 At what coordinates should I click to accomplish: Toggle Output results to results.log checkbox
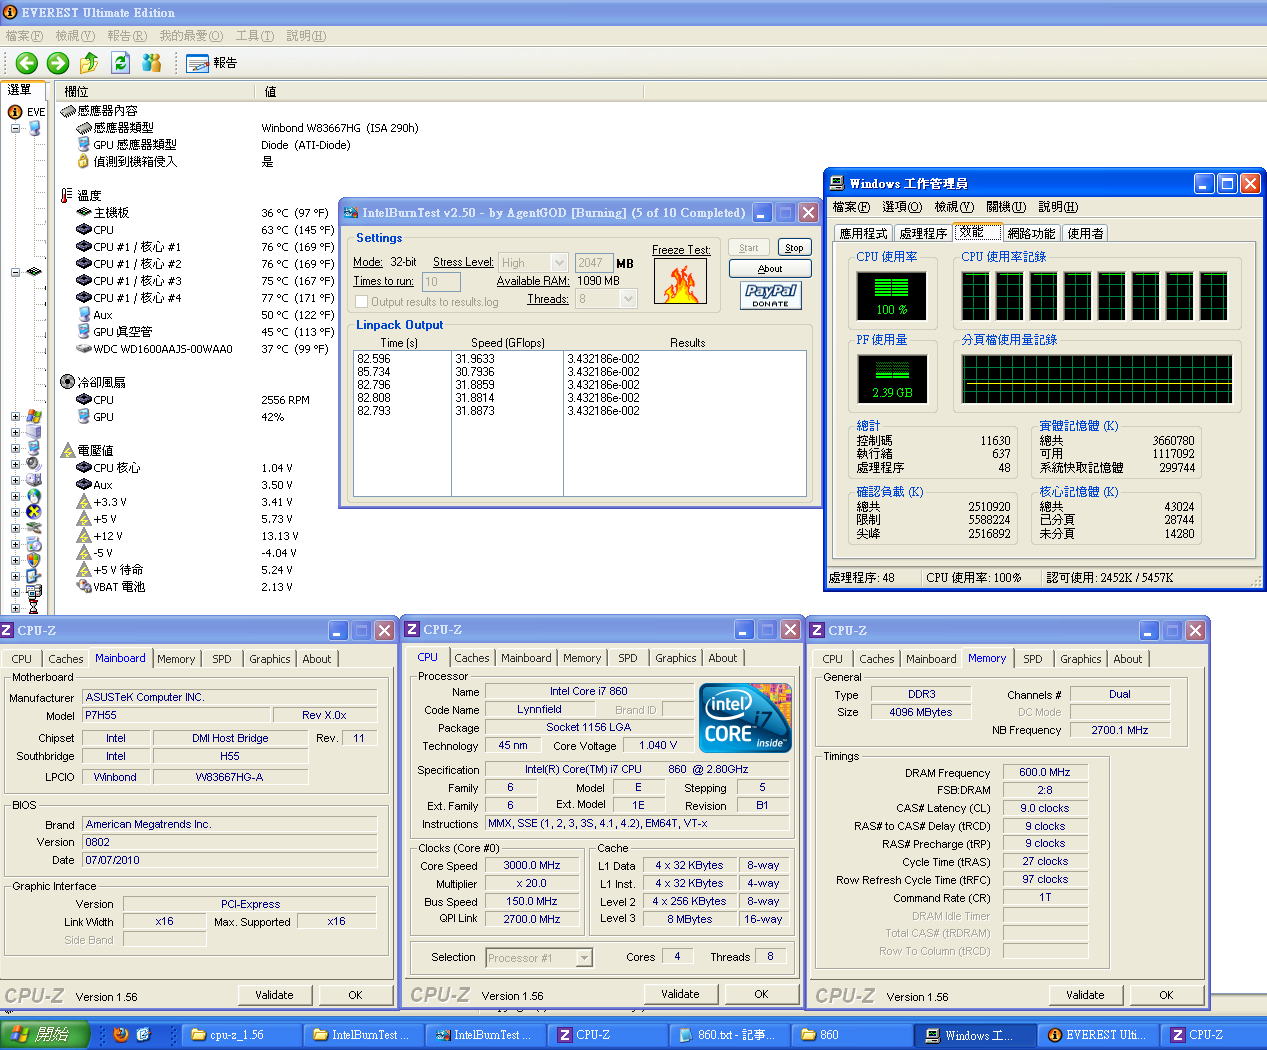(x=362, y=301)
